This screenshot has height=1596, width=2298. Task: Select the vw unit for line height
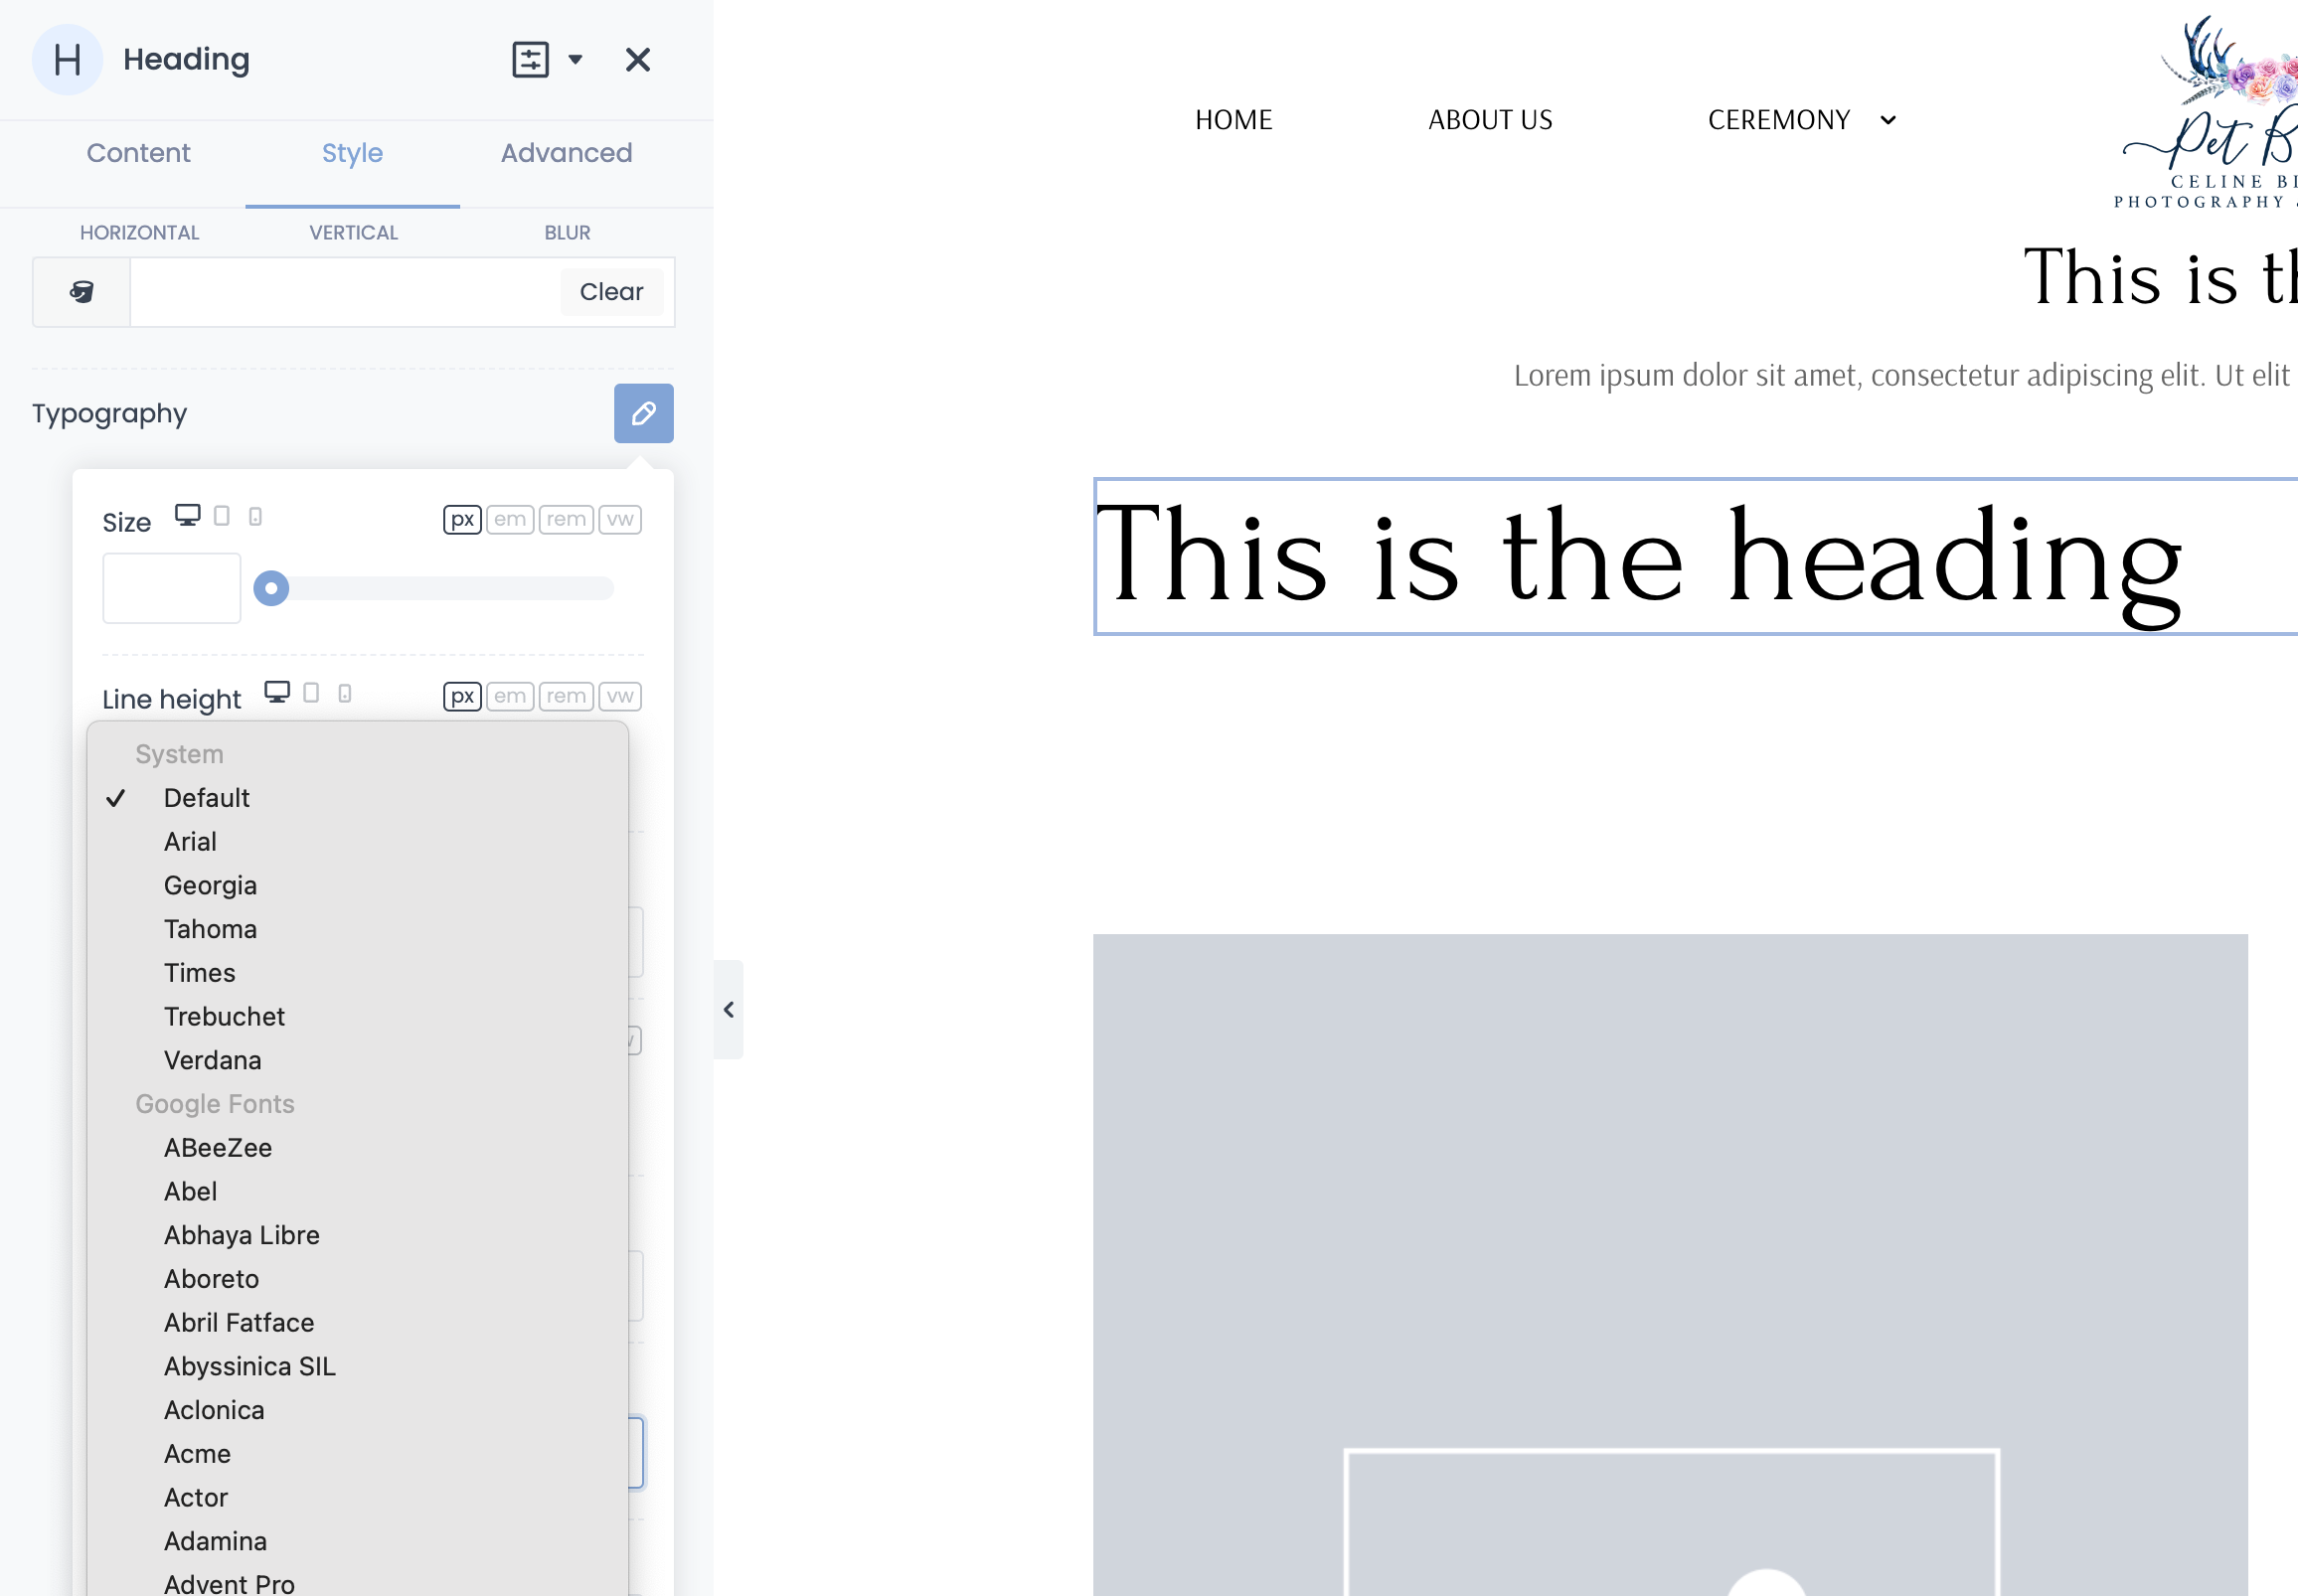620,697
